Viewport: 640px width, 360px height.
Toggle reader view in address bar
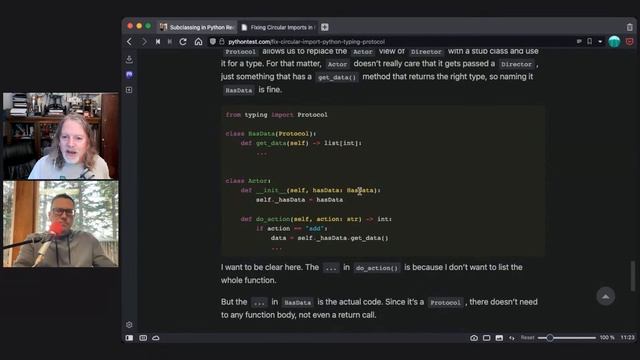(579, 42)
